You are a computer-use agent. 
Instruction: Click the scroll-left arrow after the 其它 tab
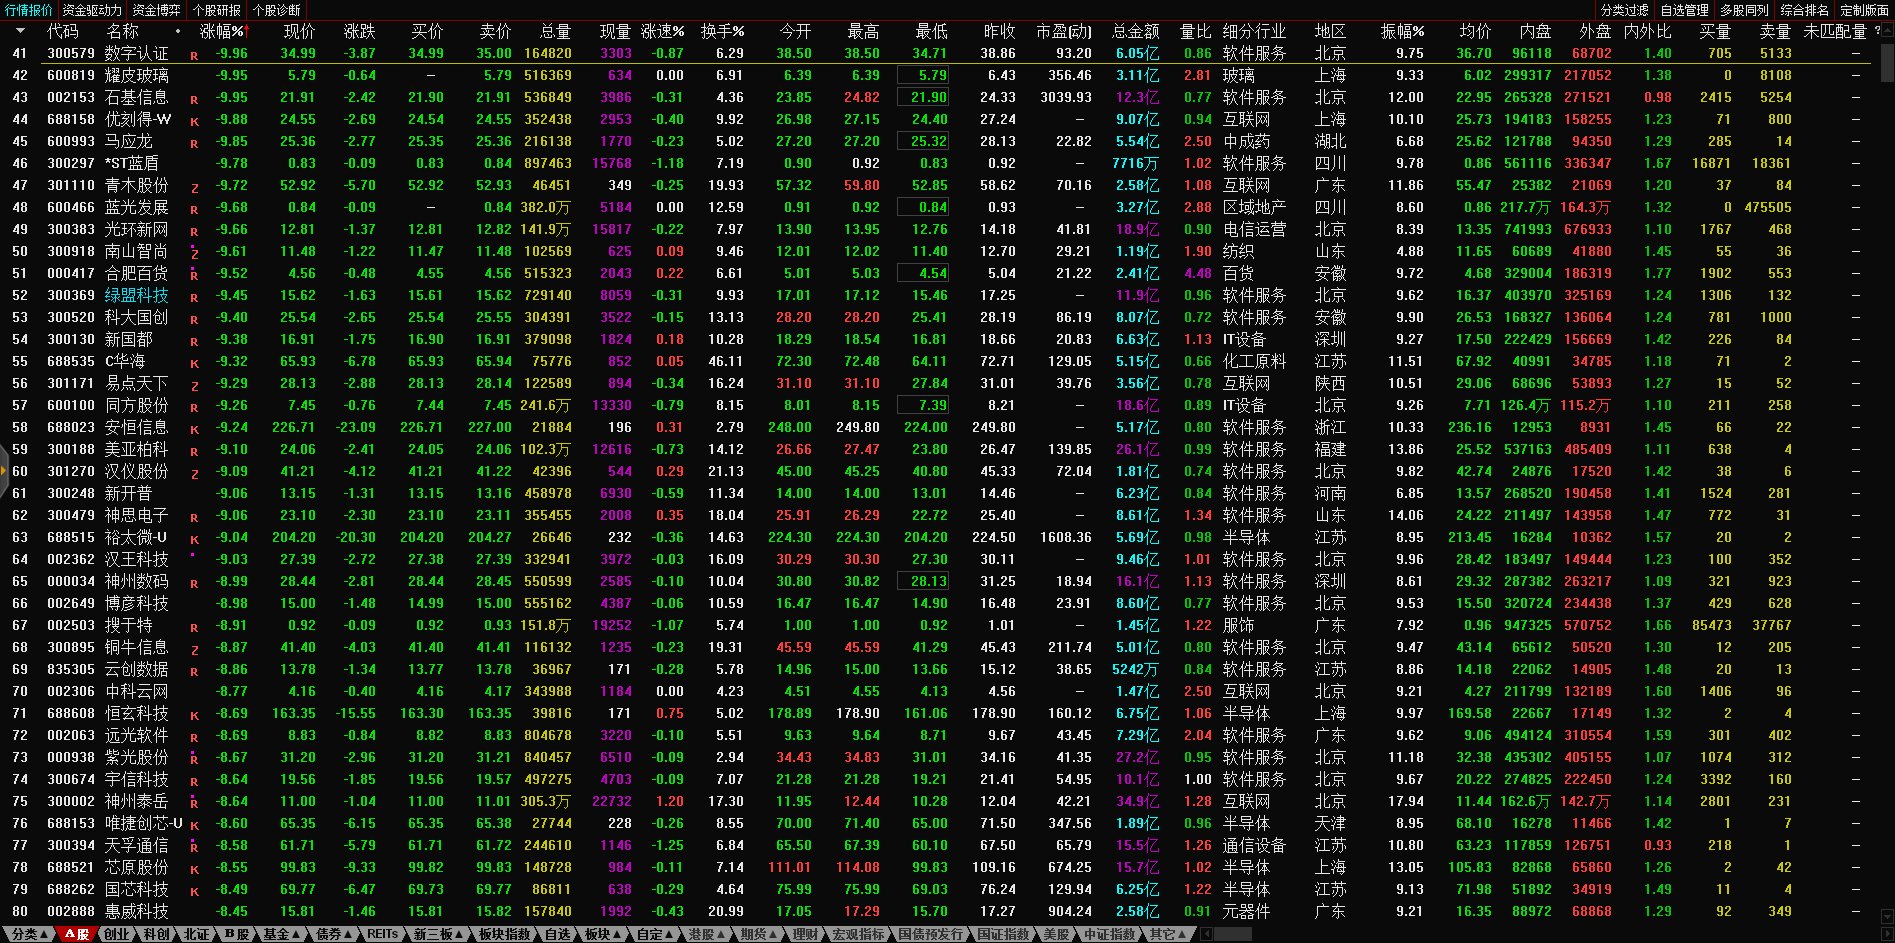coord(1206,934)
